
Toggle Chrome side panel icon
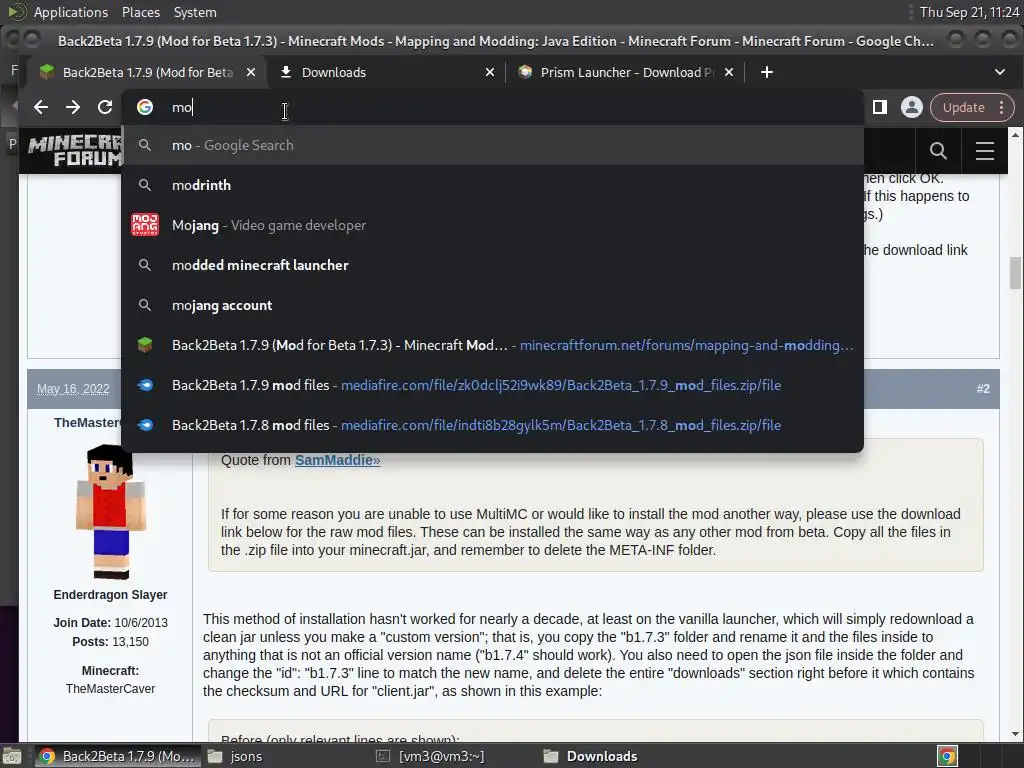tap(880, 107)
